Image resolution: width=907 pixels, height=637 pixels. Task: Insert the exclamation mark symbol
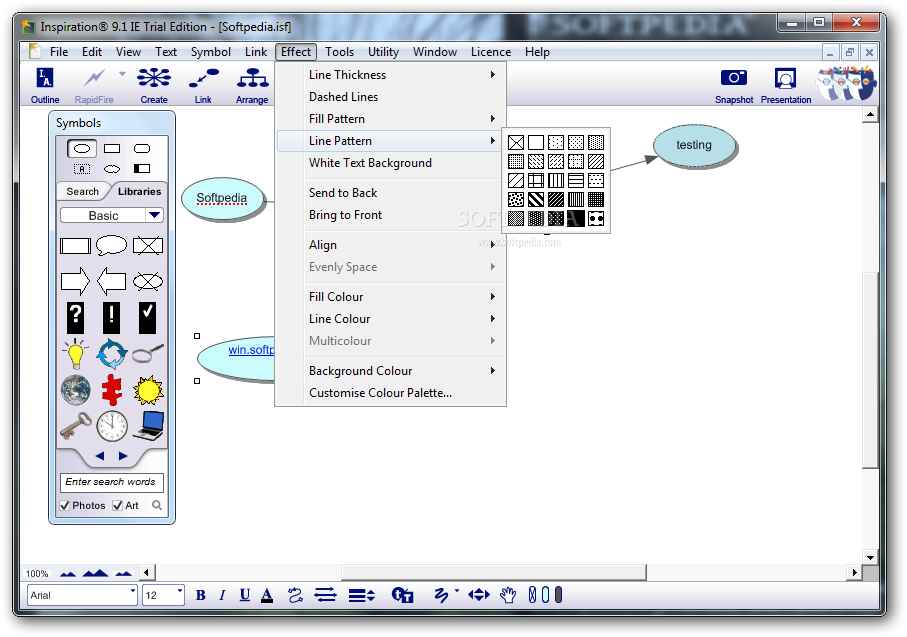tap(112, 318)
